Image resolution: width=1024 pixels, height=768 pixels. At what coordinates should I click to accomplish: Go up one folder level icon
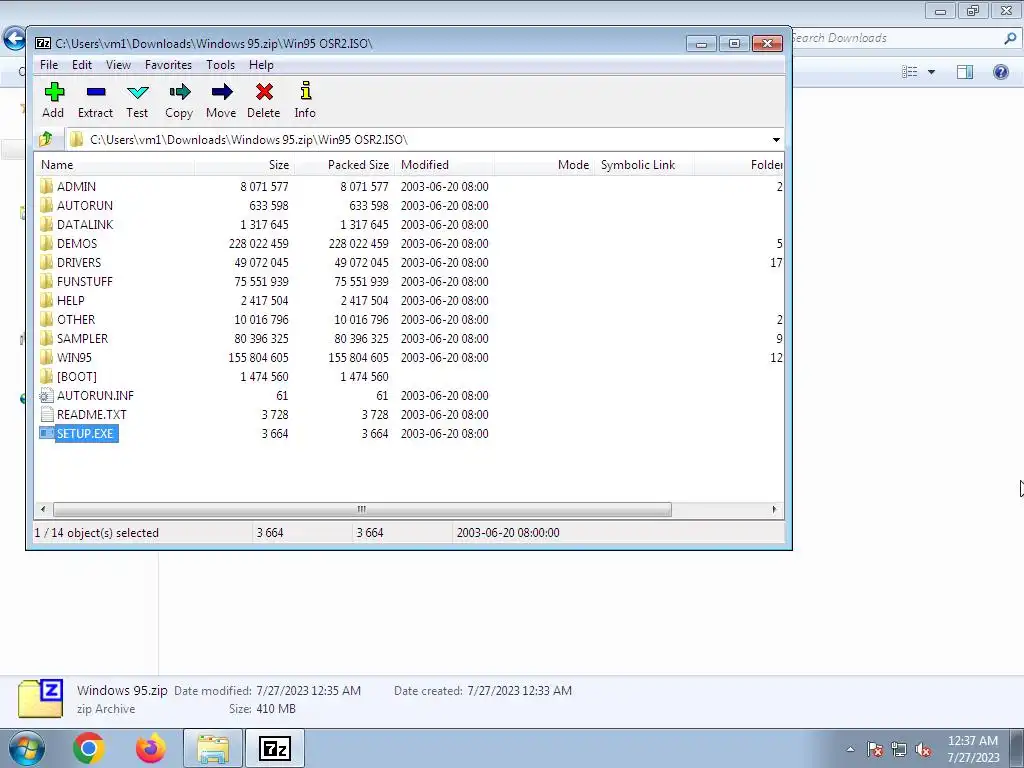click(x=46, y=139)
